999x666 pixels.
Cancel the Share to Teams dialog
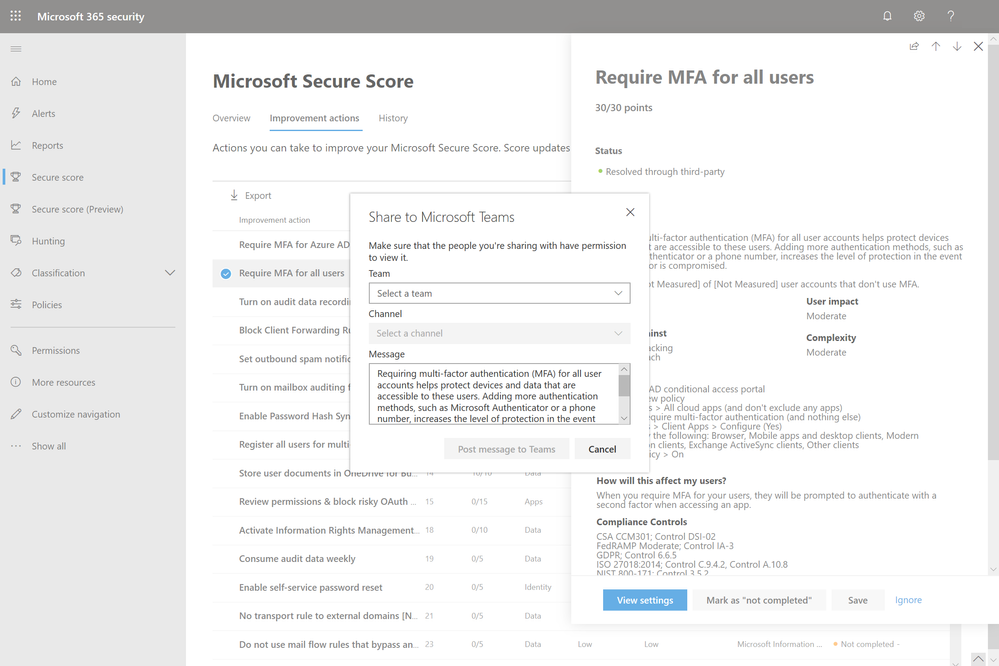point(602,449)
